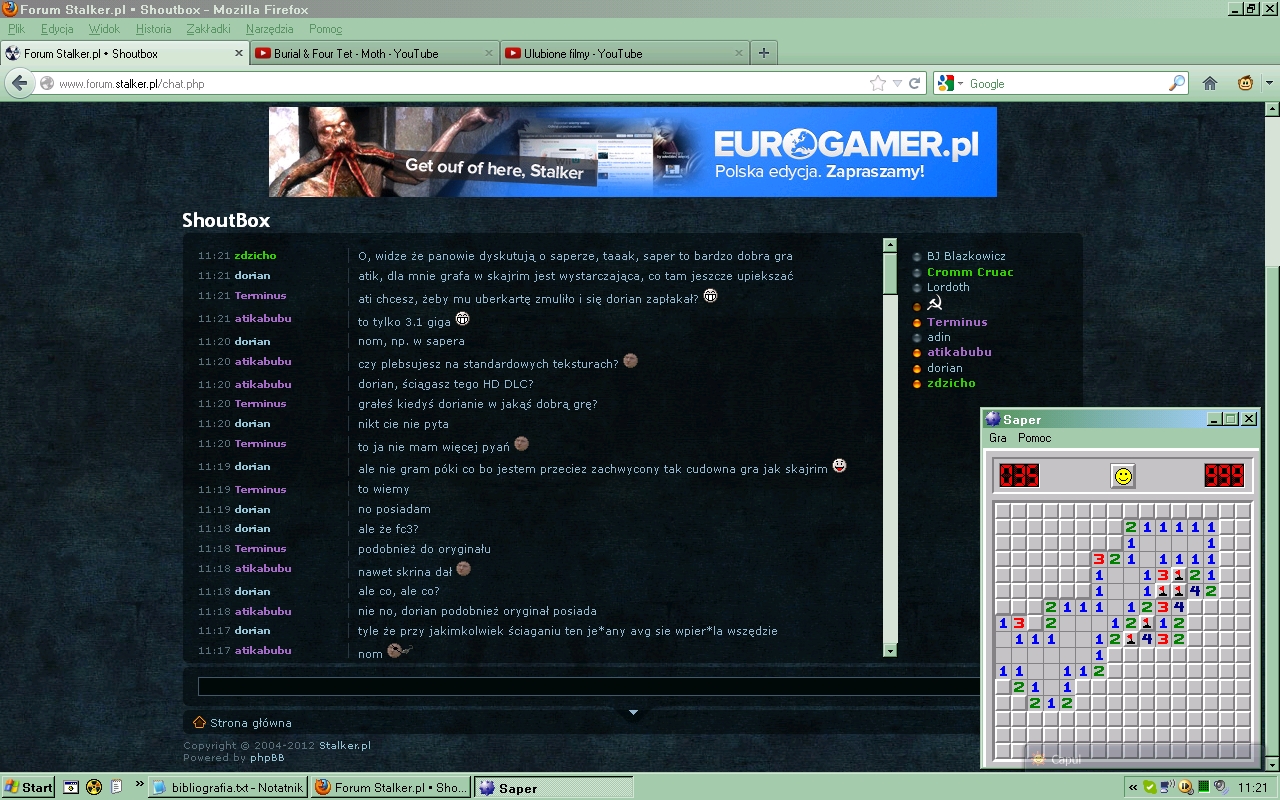1280x800 pixels.
Task: Click the Windows Start button
Action: tap(28, 787)
